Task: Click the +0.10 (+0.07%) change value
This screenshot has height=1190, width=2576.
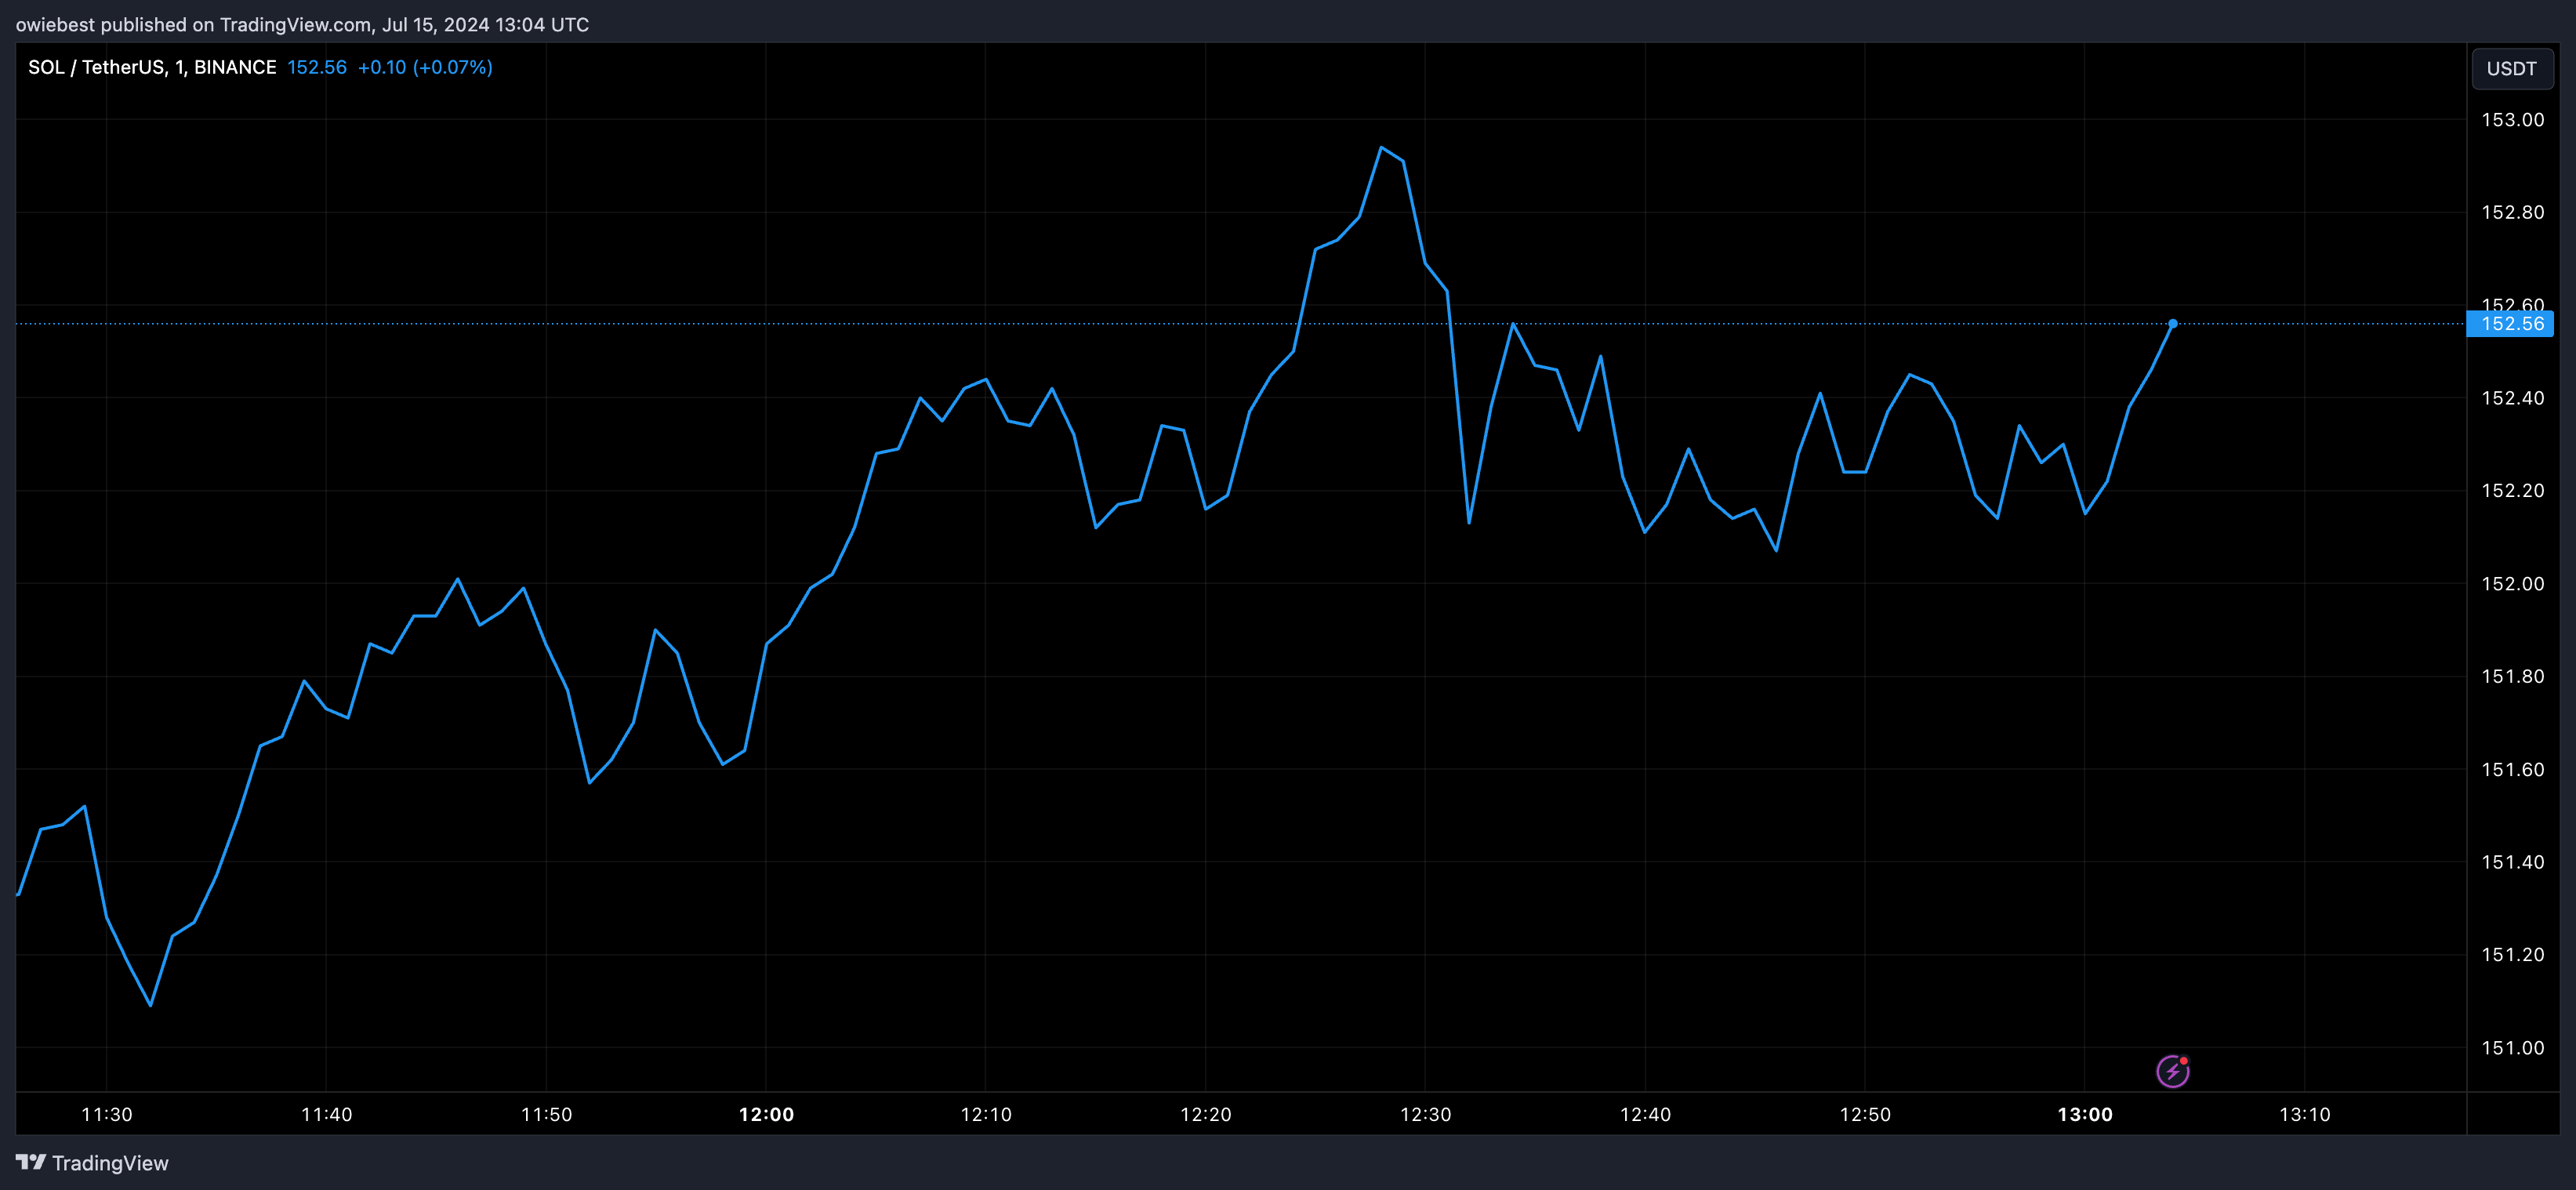Action: tap(425, 67)
